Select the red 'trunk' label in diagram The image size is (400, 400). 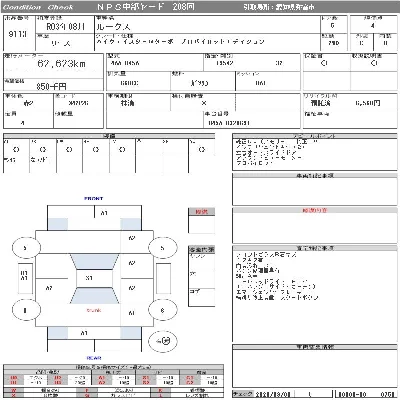[94, 310]
